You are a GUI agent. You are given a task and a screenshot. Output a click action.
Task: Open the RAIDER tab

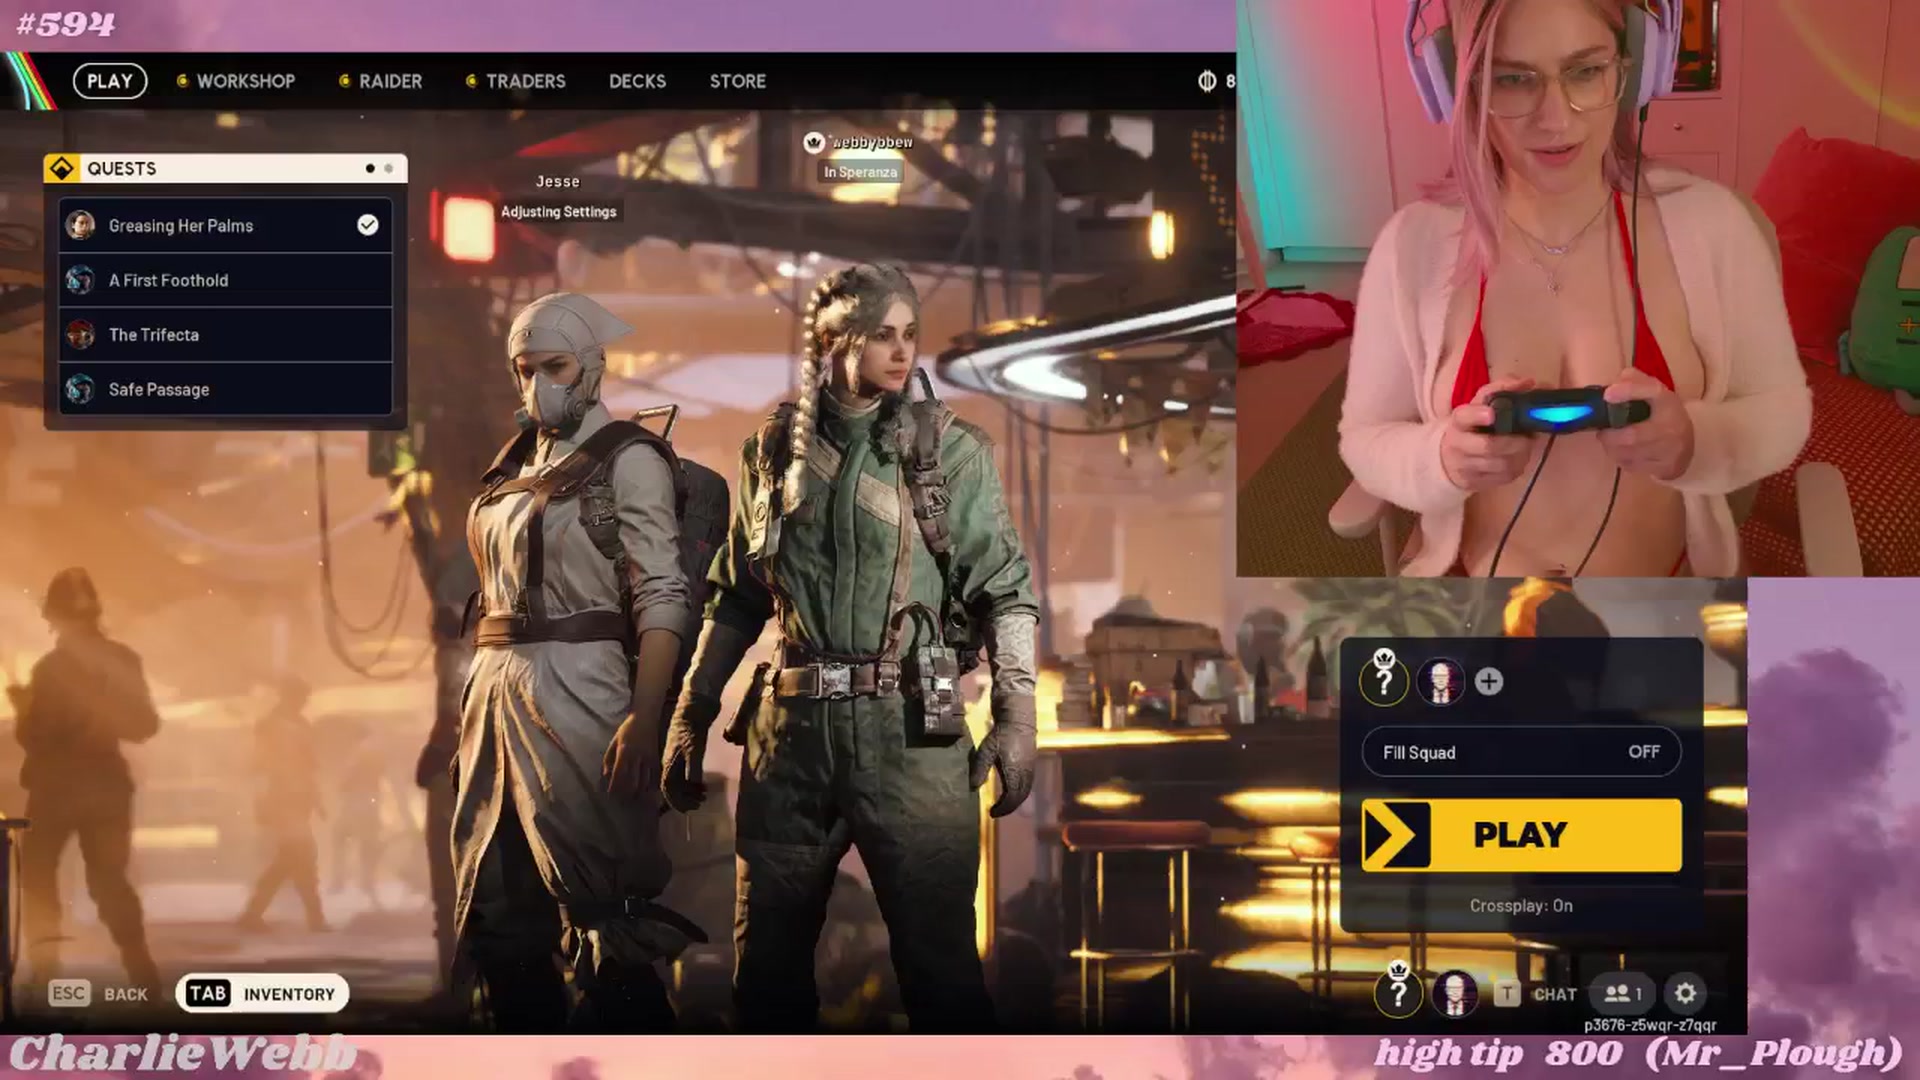381,81
